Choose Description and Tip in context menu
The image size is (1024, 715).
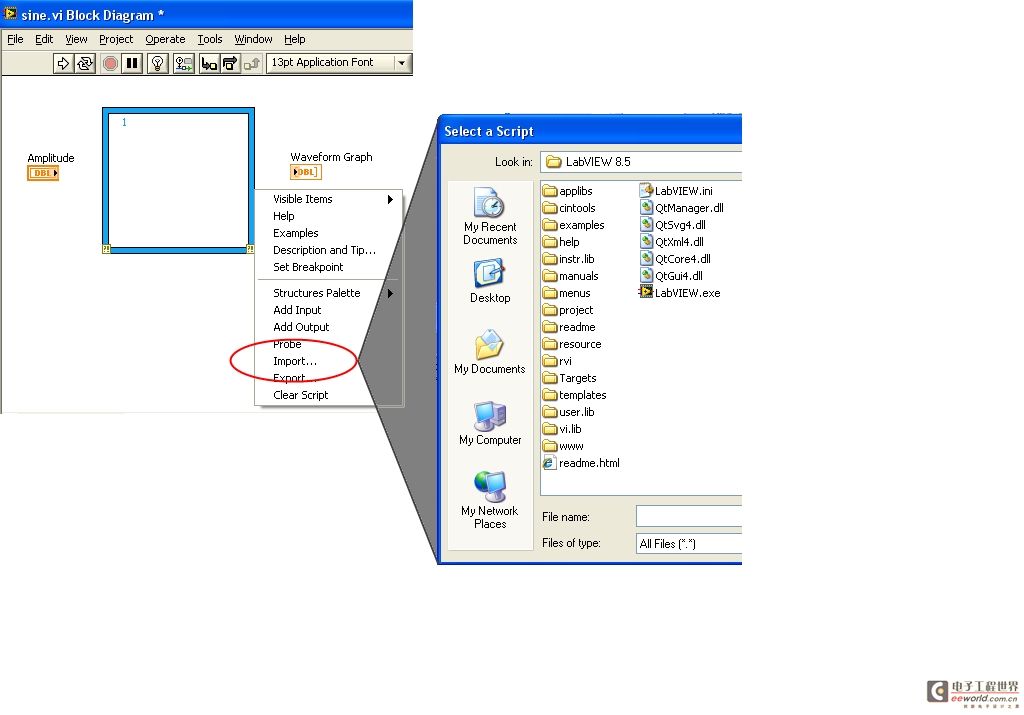pyautogui.click(x=328, y=250)
